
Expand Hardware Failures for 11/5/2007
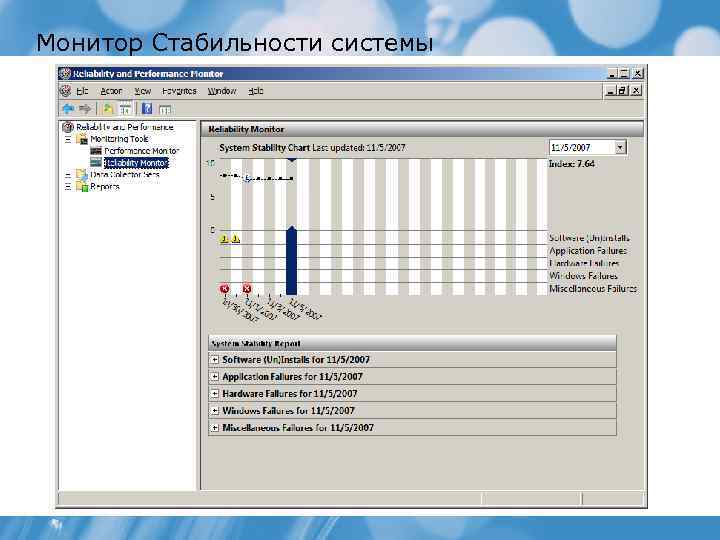(x=214, y=394)
